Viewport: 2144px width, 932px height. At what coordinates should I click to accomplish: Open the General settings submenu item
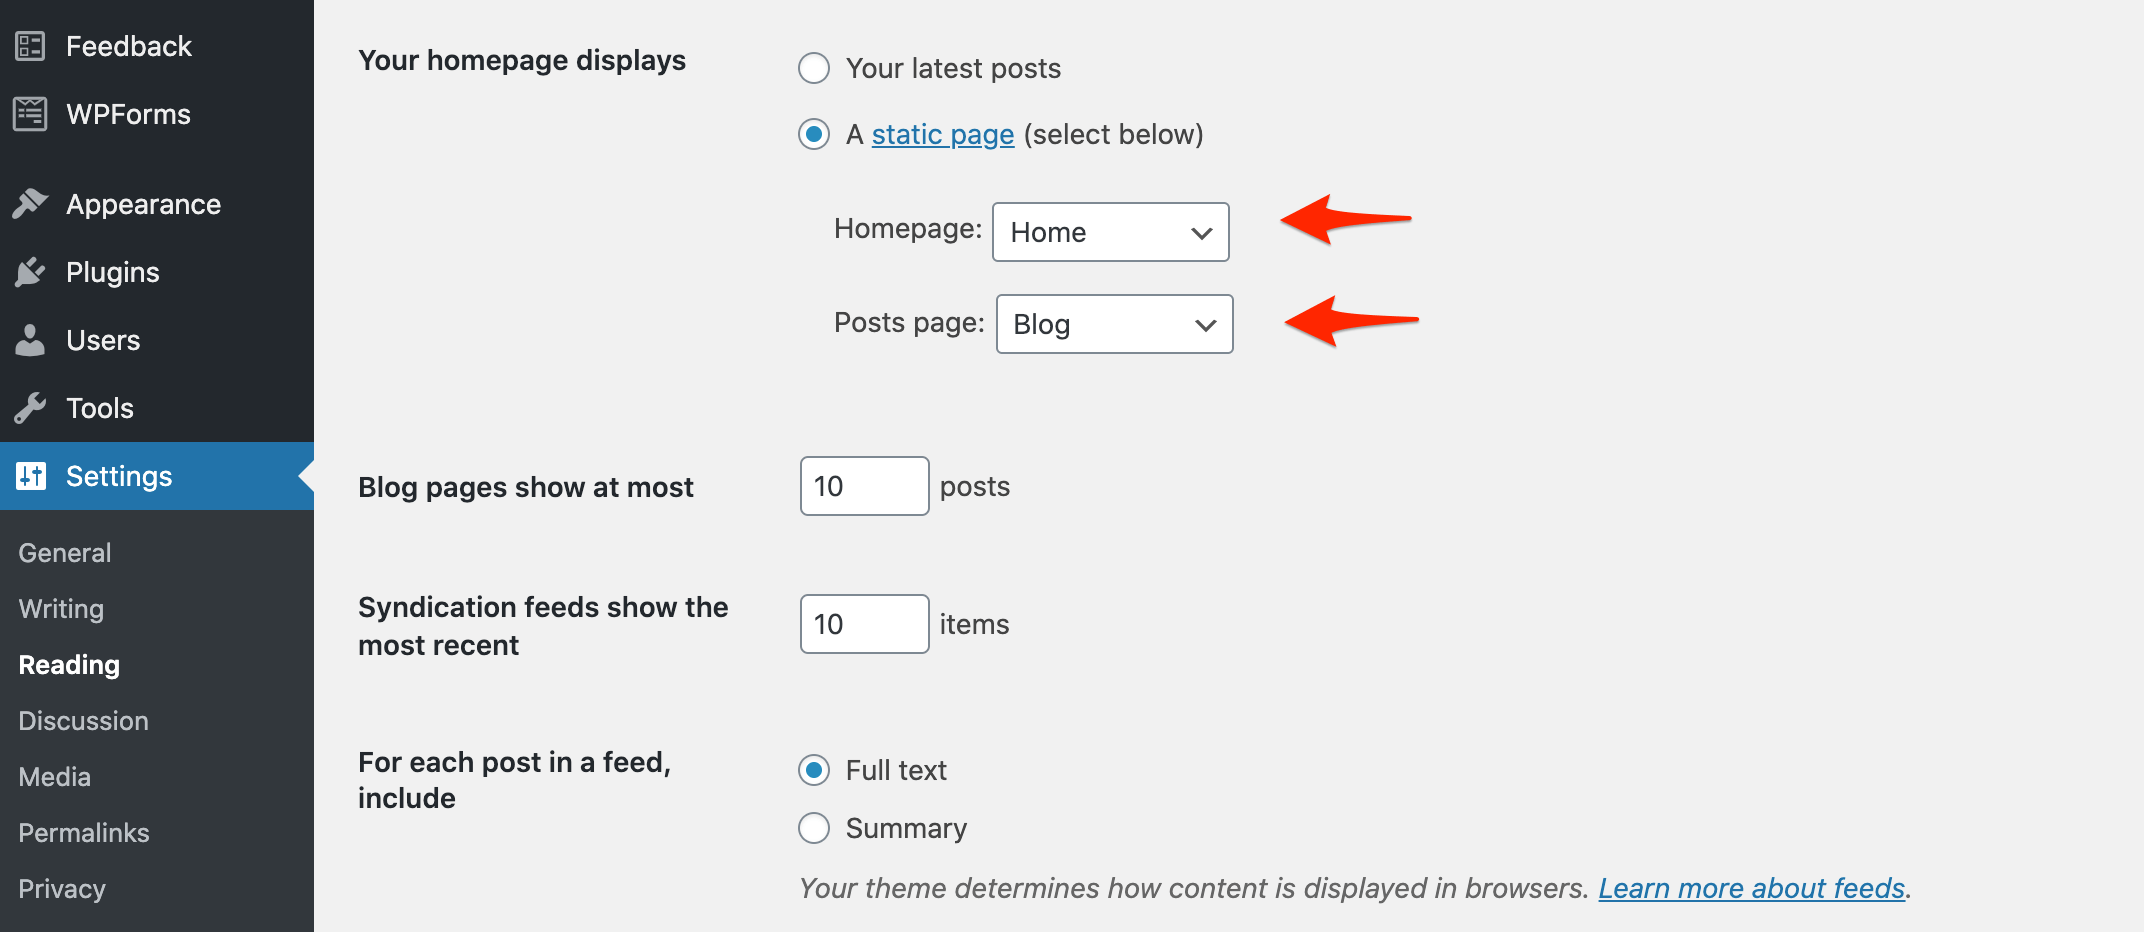click(x=65, y=553)
